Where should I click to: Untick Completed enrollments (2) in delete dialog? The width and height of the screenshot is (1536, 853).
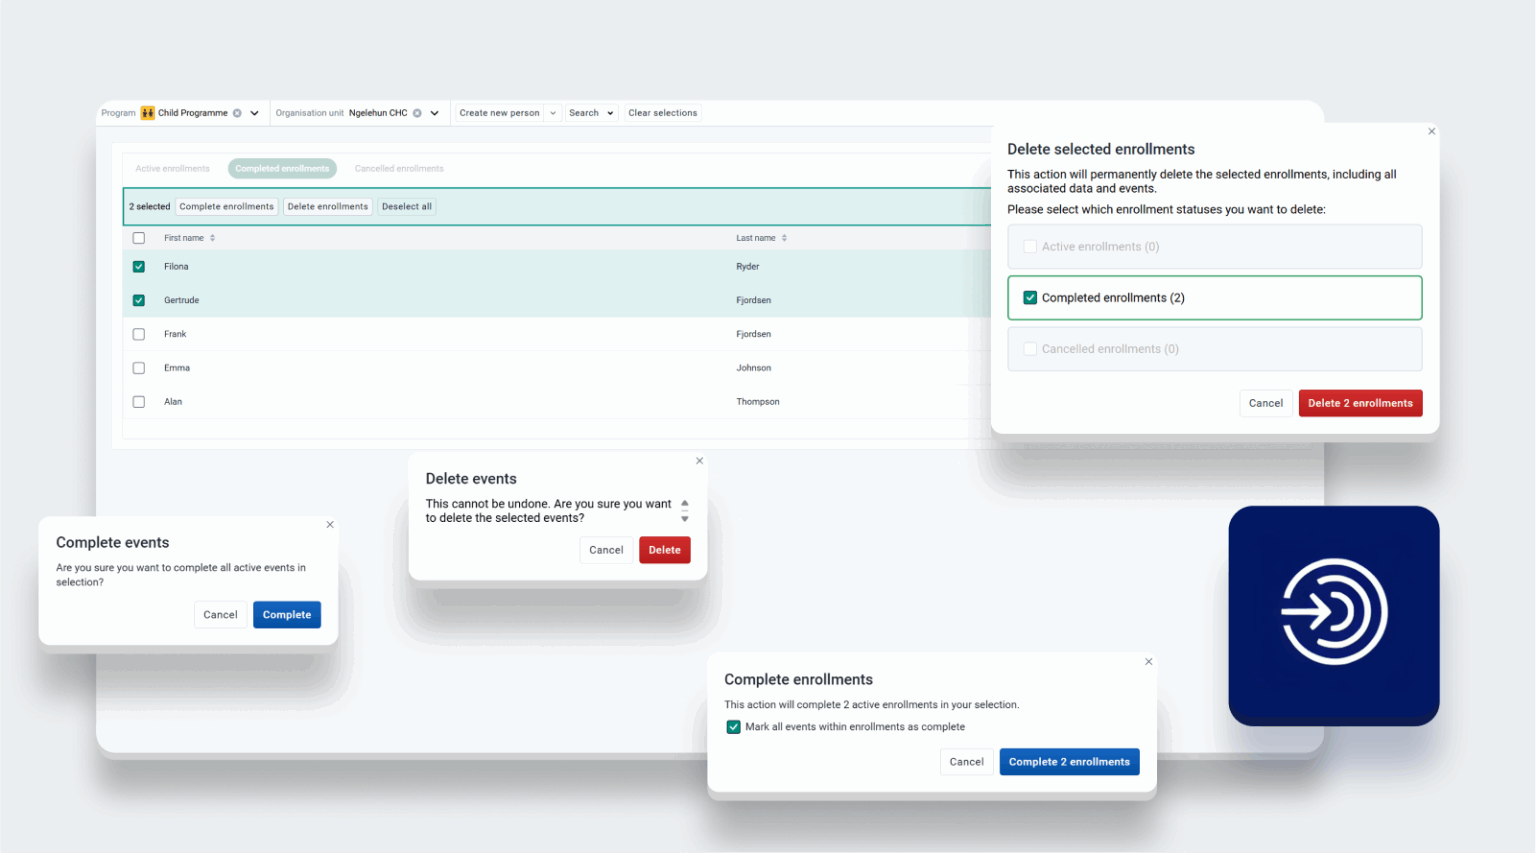pos(1030,298)
